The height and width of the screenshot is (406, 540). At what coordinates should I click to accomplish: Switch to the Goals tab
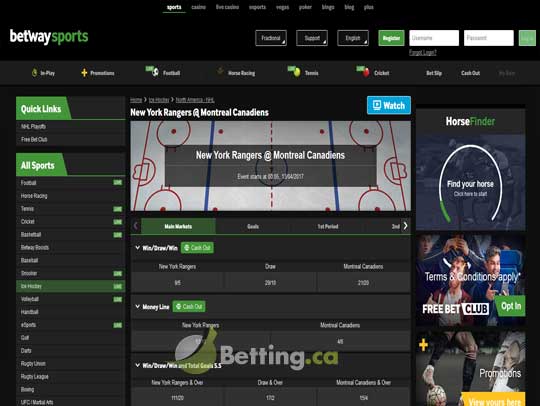253,226
